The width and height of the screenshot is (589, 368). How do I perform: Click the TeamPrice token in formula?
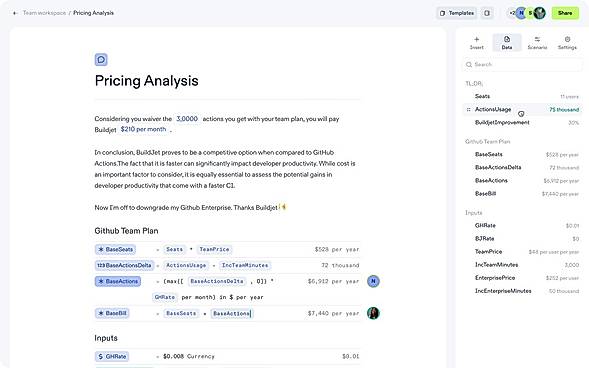tap(214, 249)
